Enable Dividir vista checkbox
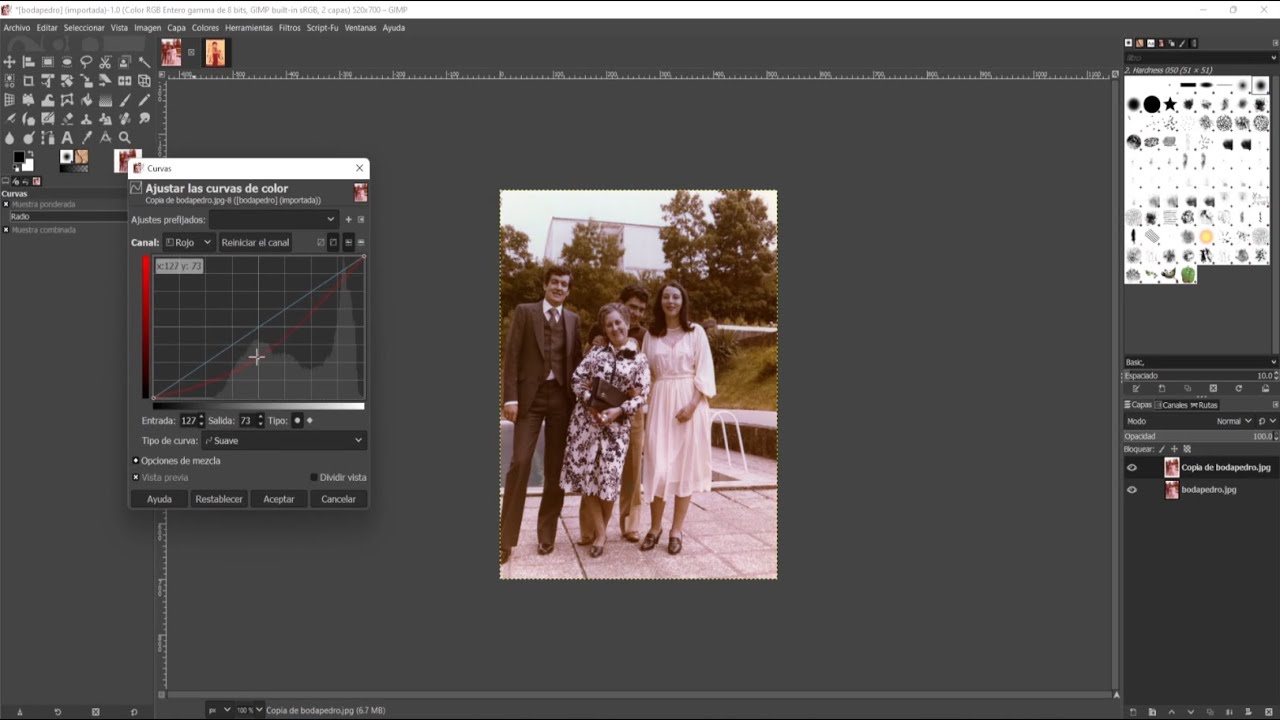Screen dimensions: 1280x720 tap(313, 477)
